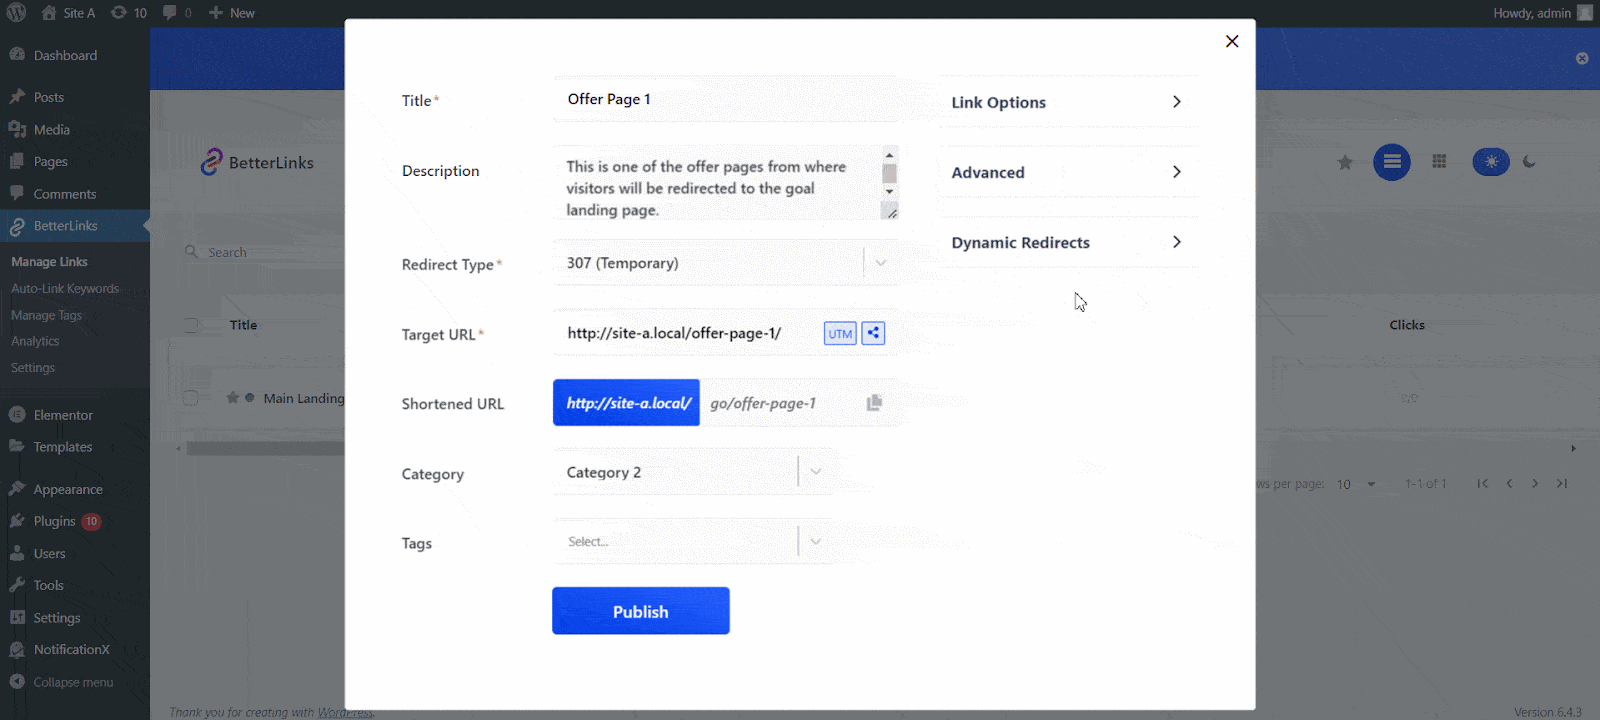Switch to grid view icon
The width and height of the screenshot is (1600, 720).
pyautogui.click(x=1439, y=162)
